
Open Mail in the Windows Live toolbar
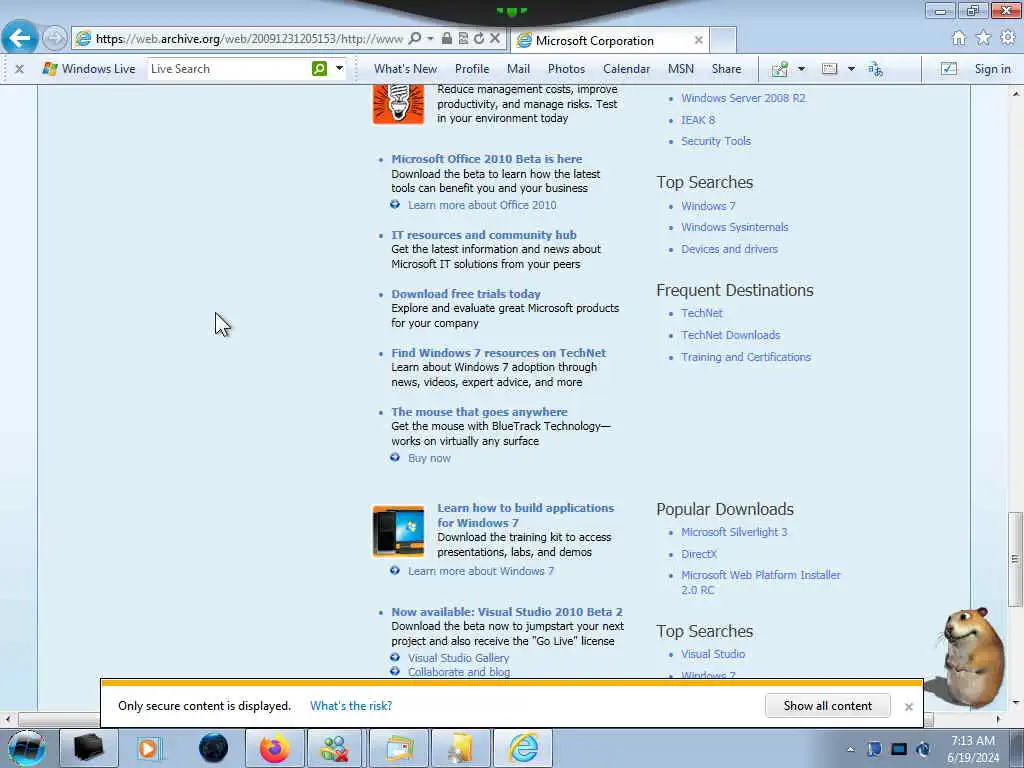[x=519, y=69]
